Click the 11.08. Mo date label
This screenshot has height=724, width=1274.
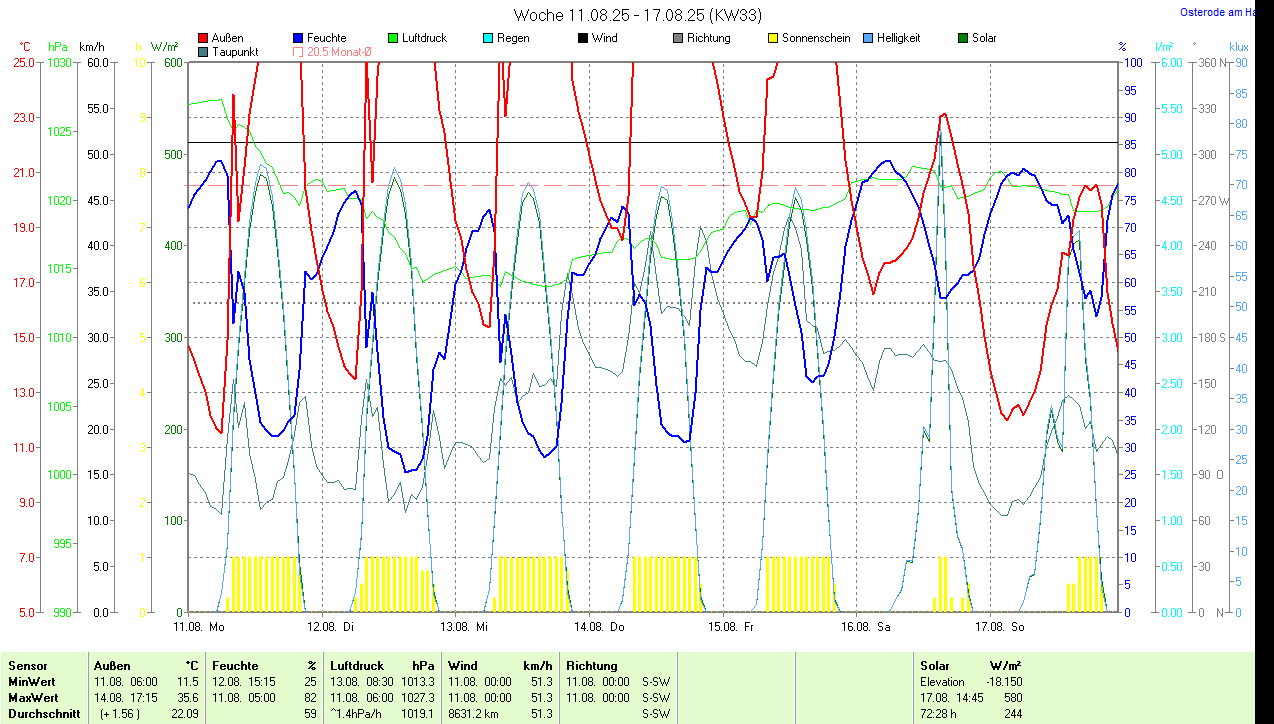coord(198,627)
